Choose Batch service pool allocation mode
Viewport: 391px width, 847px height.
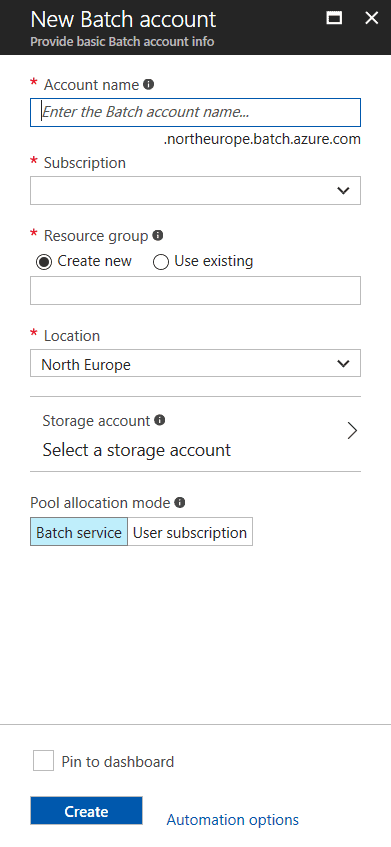pos(79,532)
